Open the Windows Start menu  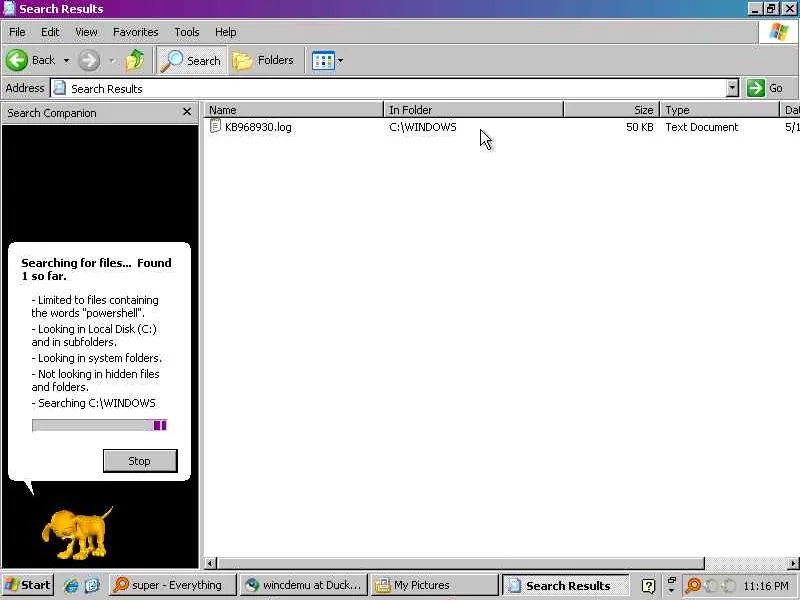pos(28,585)
